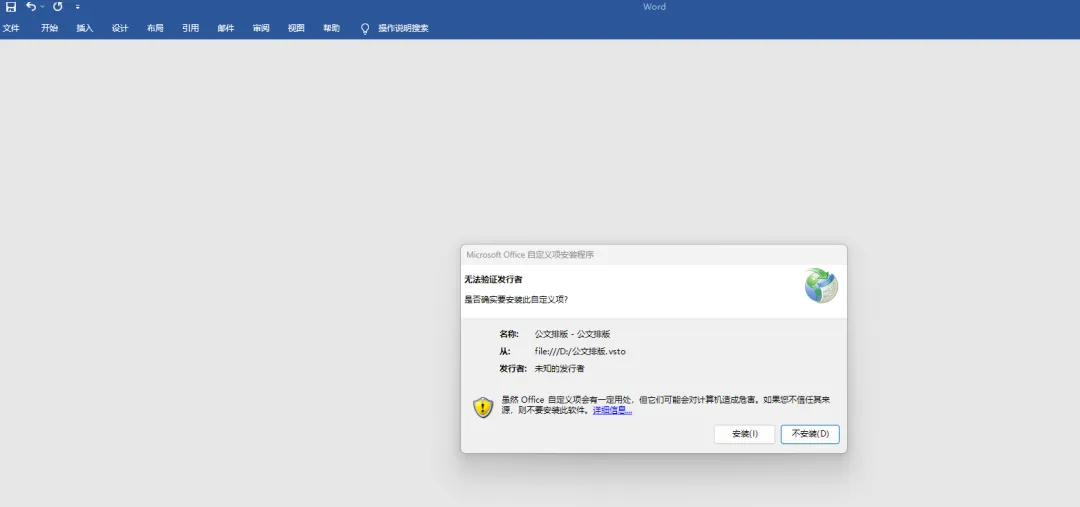This screenshot has height=507, width=1080.
Task: Open the 详细信息 link
Action: pos(612,411)
